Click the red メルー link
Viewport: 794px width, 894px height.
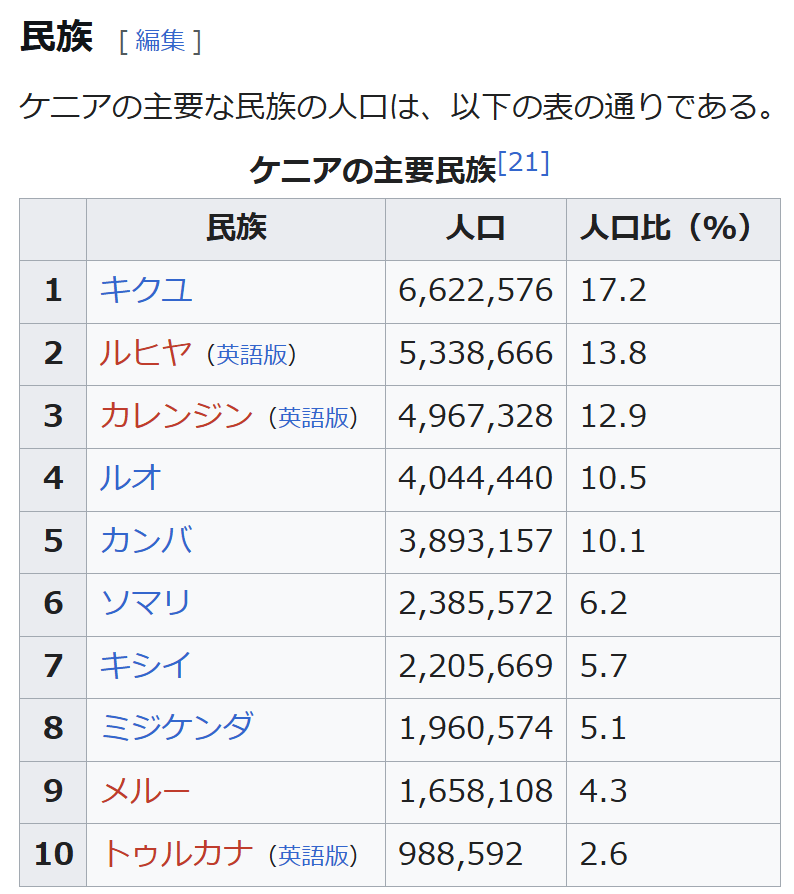coord(146,791)
